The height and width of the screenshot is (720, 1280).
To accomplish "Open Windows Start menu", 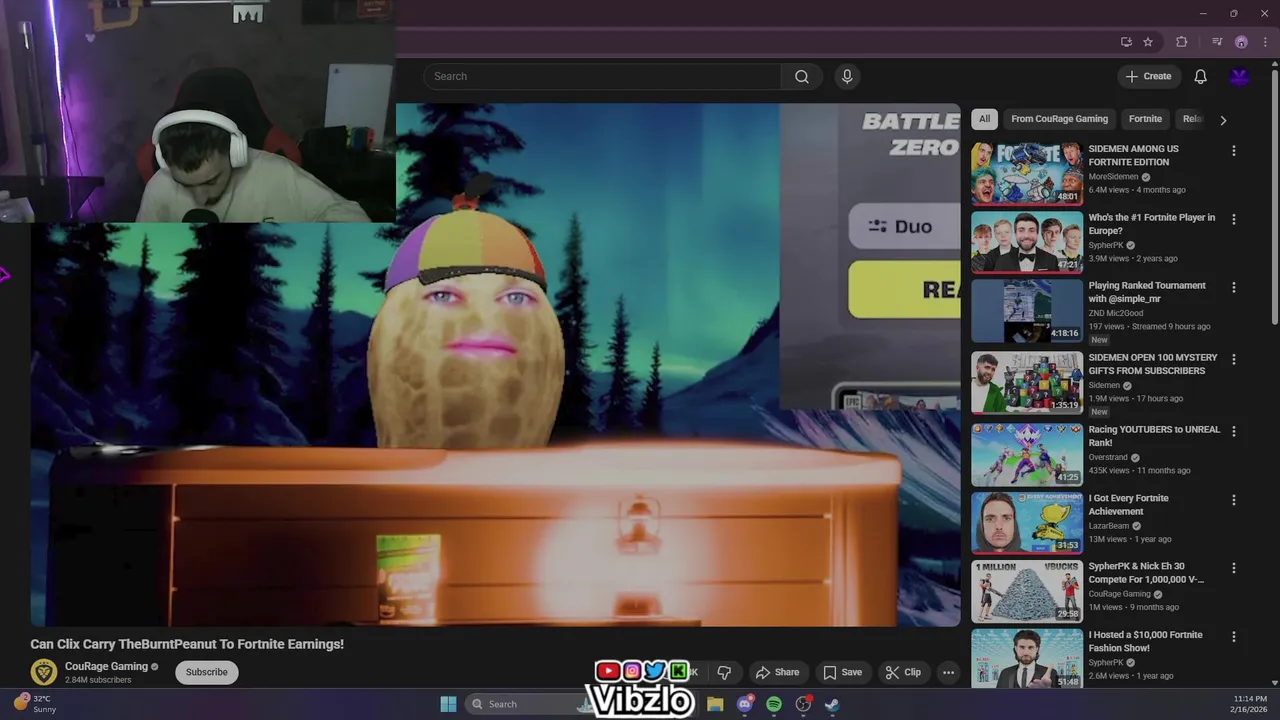I will point(449,704).
